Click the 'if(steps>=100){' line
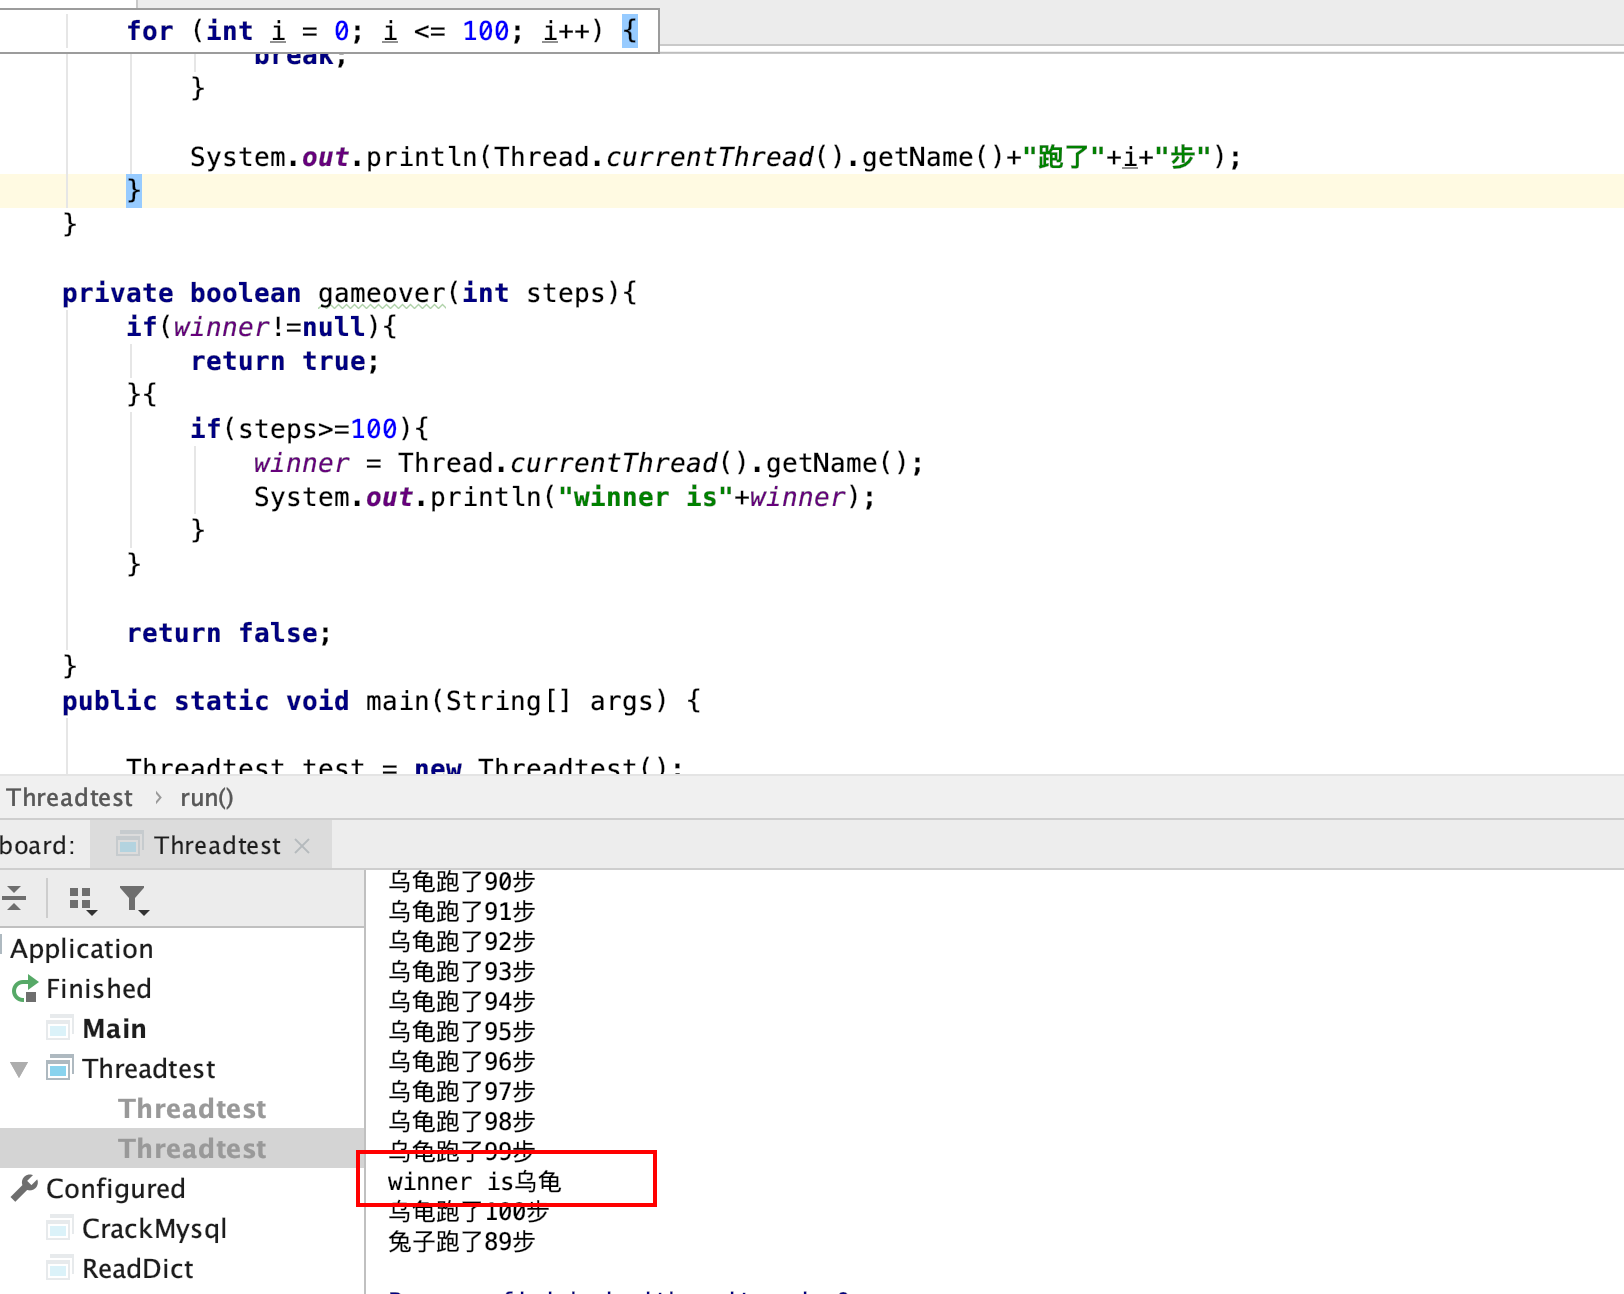This screenshot has width=1624, height=1294. 309,429
